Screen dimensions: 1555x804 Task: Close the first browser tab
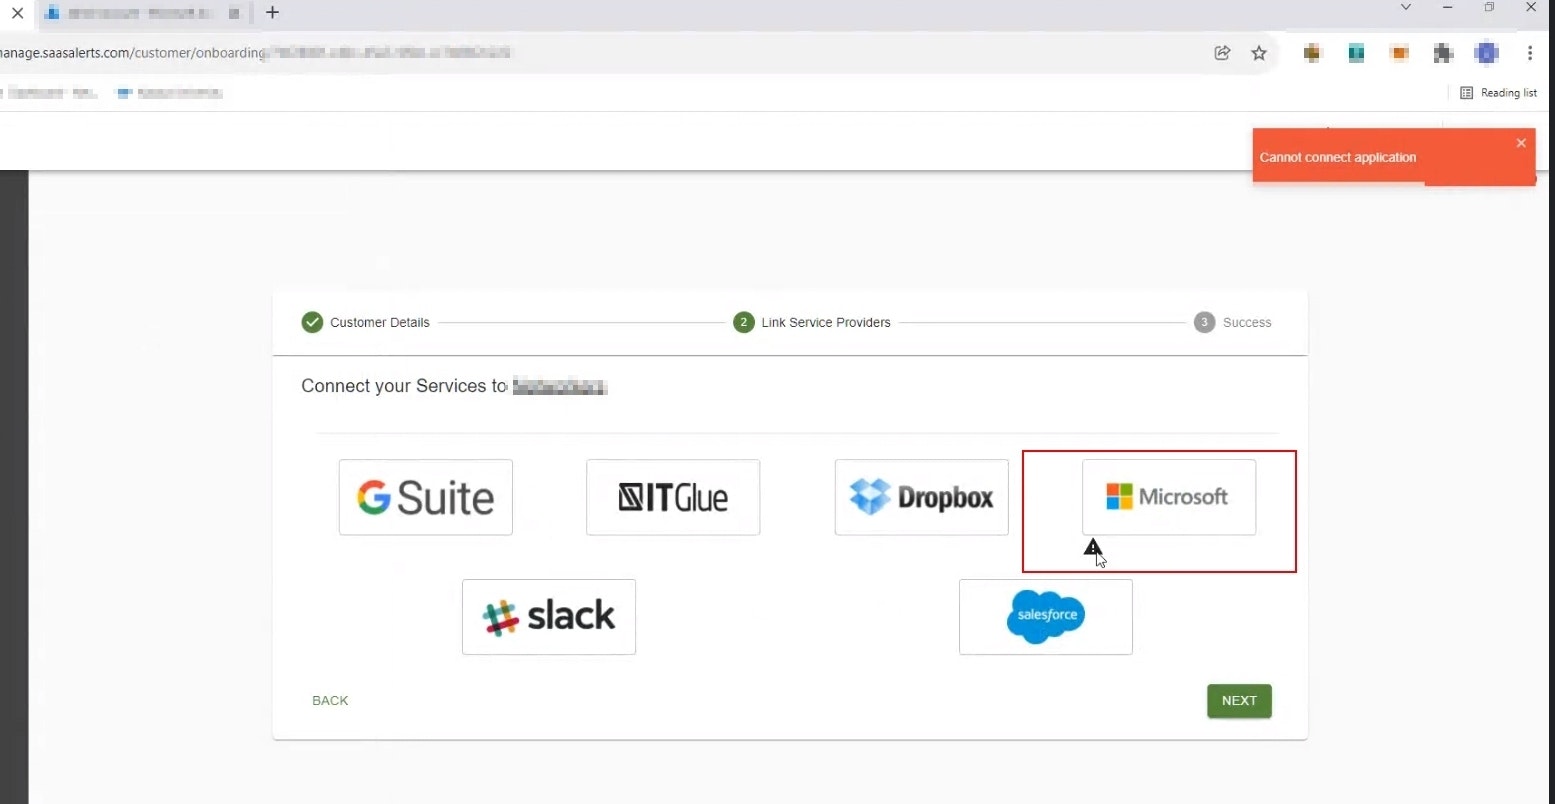click(17, 13)
